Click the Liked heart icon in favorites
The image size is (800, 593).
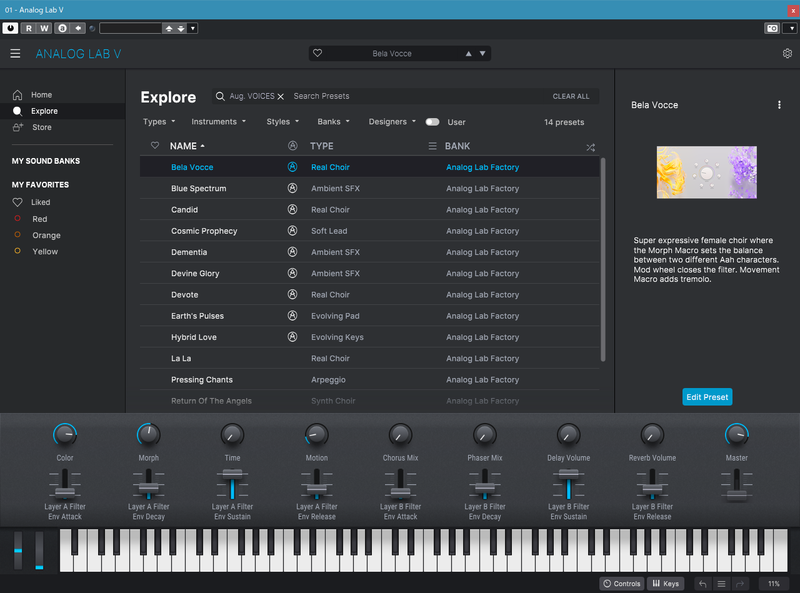point(17,202)
